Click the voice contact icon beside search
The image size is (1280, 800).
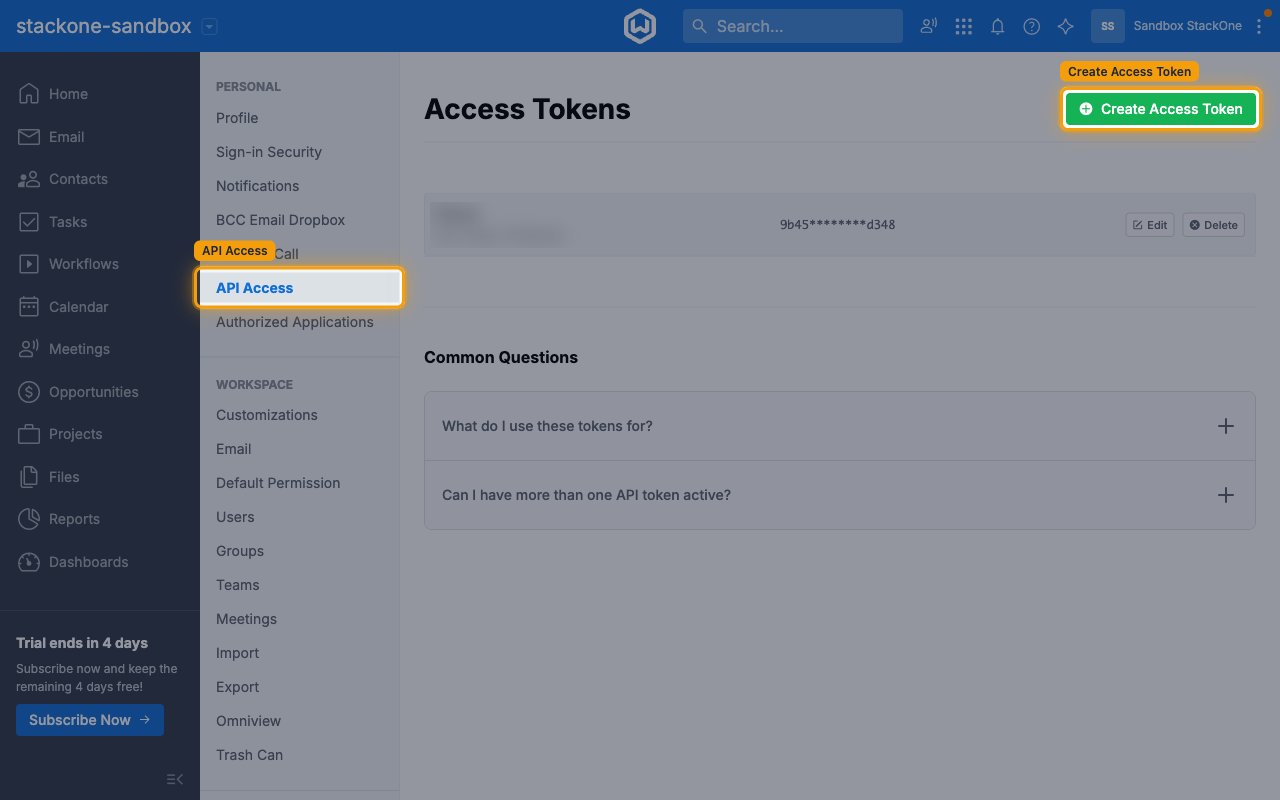tap(929, 27)
